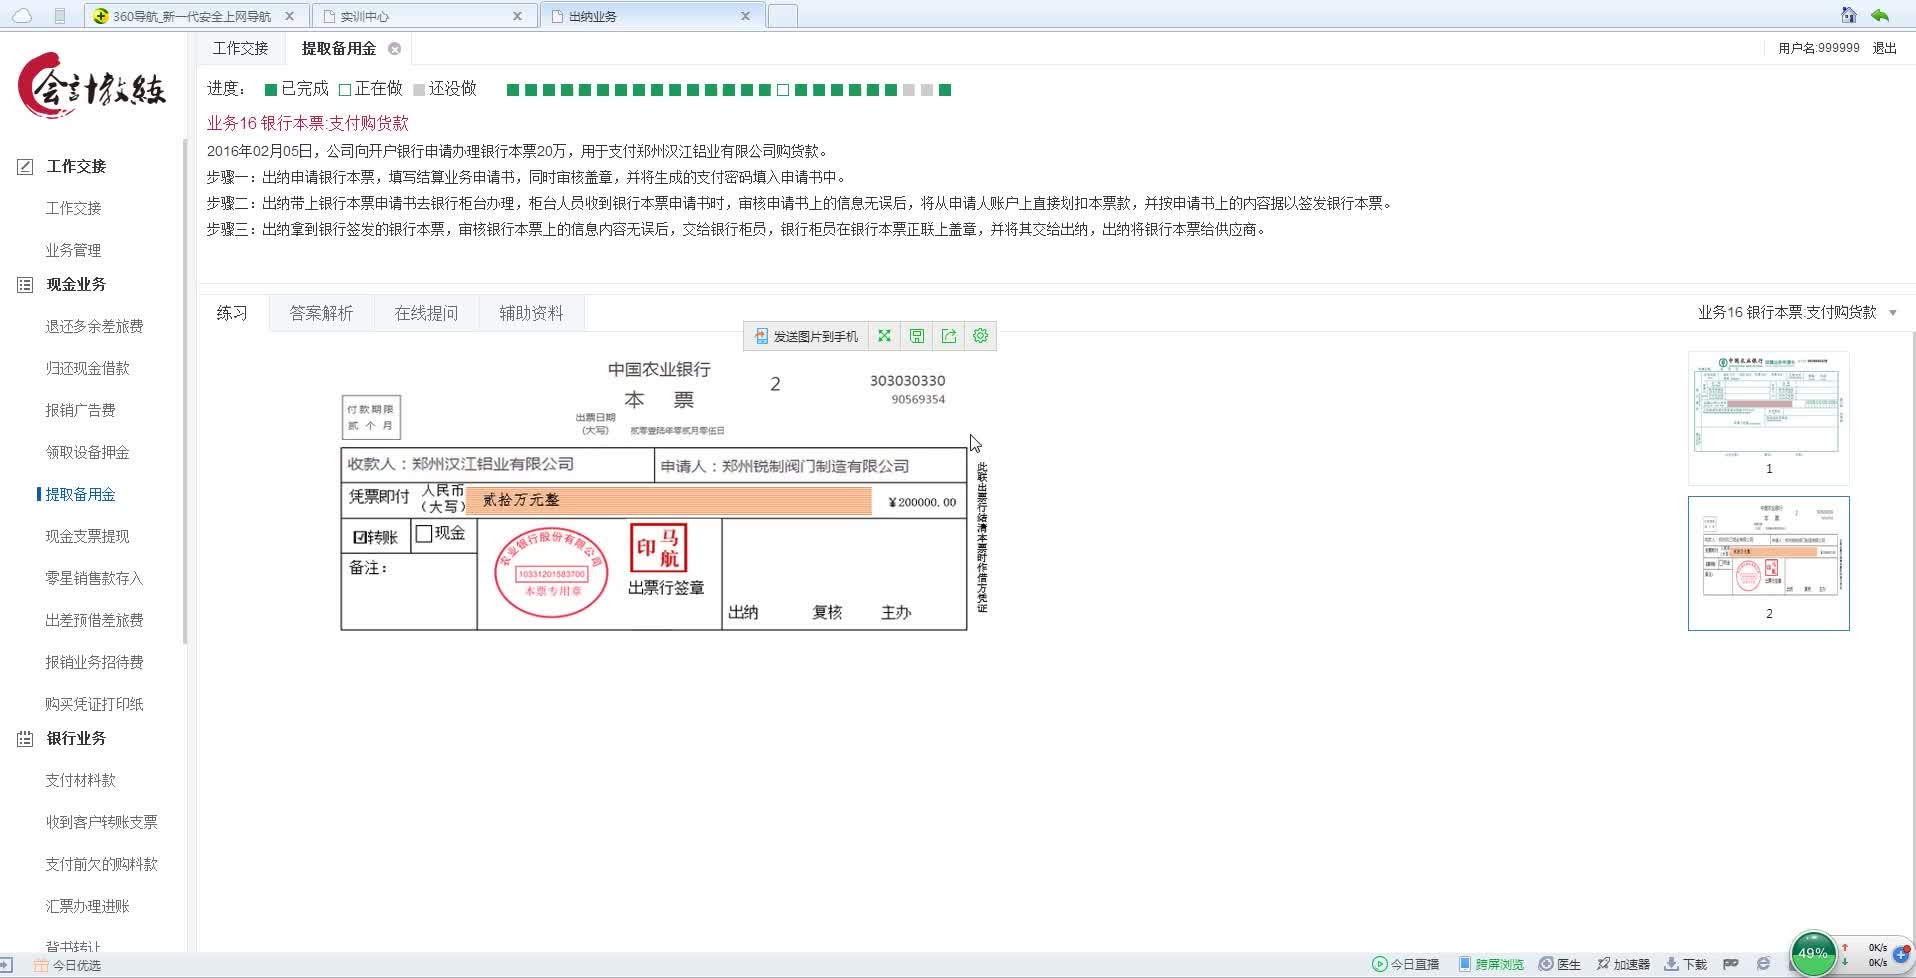1916x978 pixels.
Task: Open 下载 downloads in status bar
Action: tap(1685, 964)
